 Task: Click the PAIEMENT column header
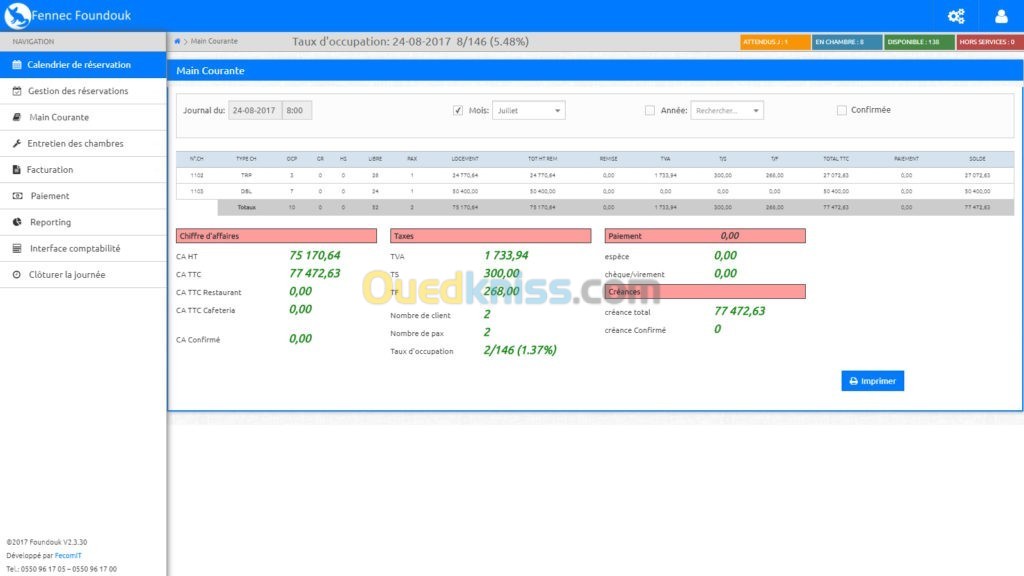pos(906,159)
